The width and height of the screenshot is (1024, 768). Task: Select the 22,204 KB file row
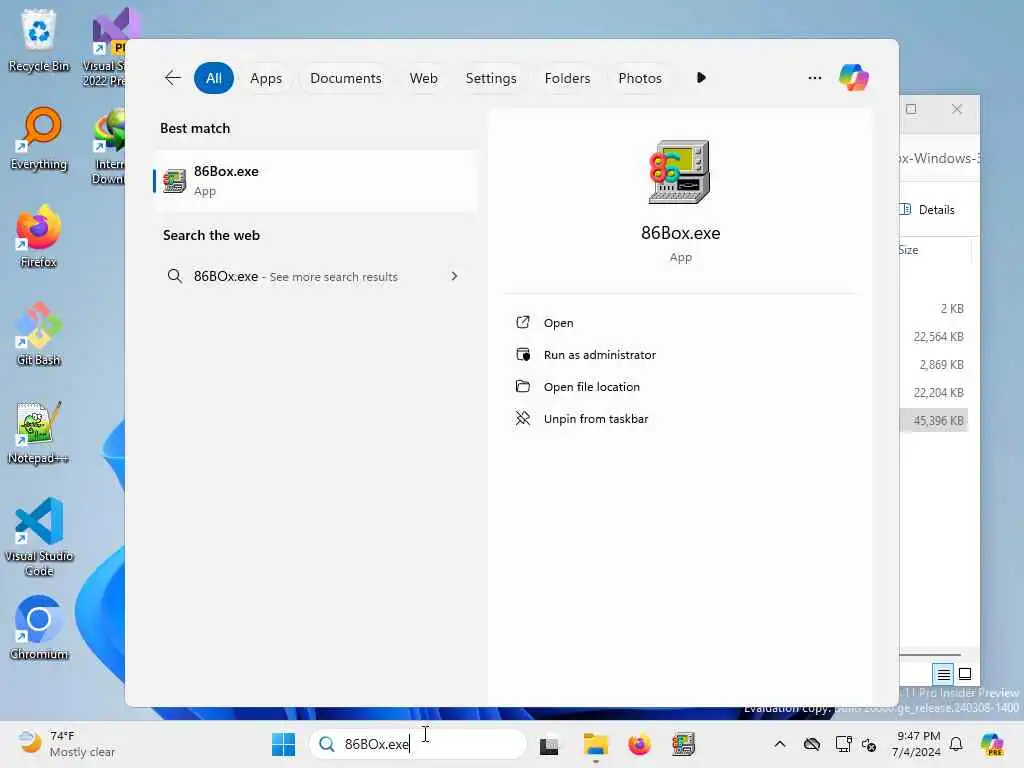[x=934, y=392]
